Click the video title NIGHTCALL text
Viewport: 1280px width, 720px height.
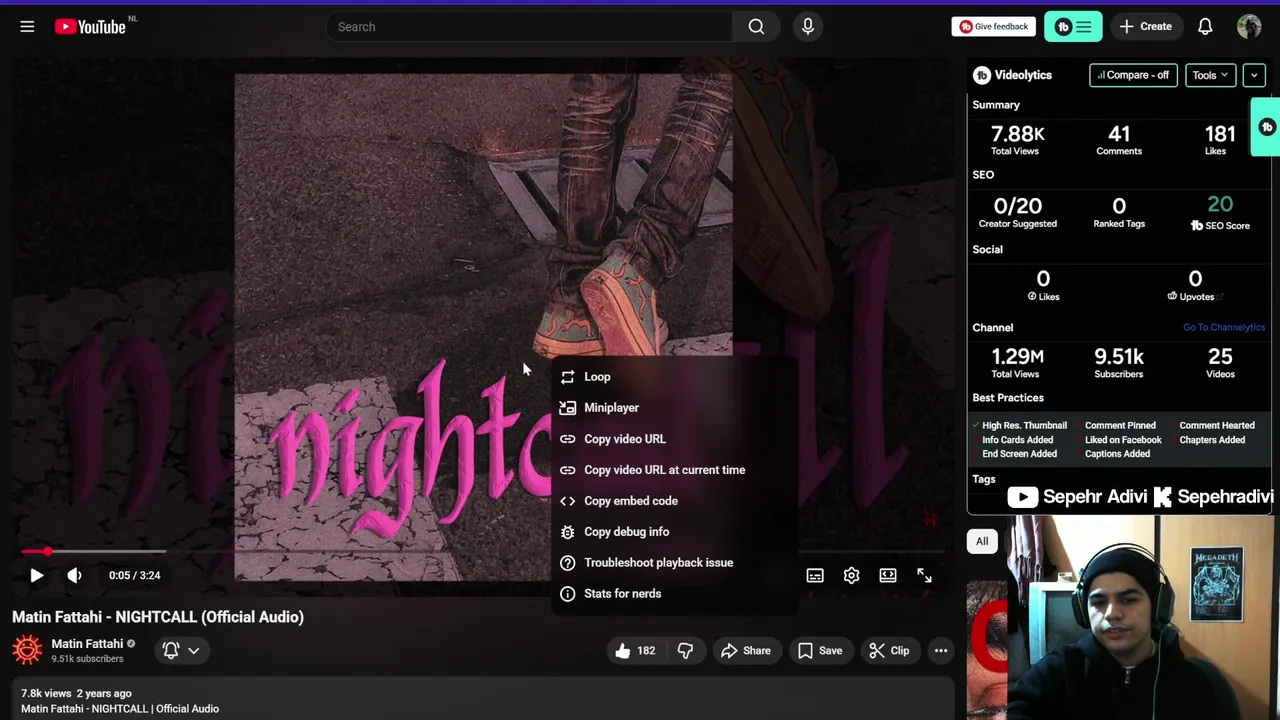point(158,617)
